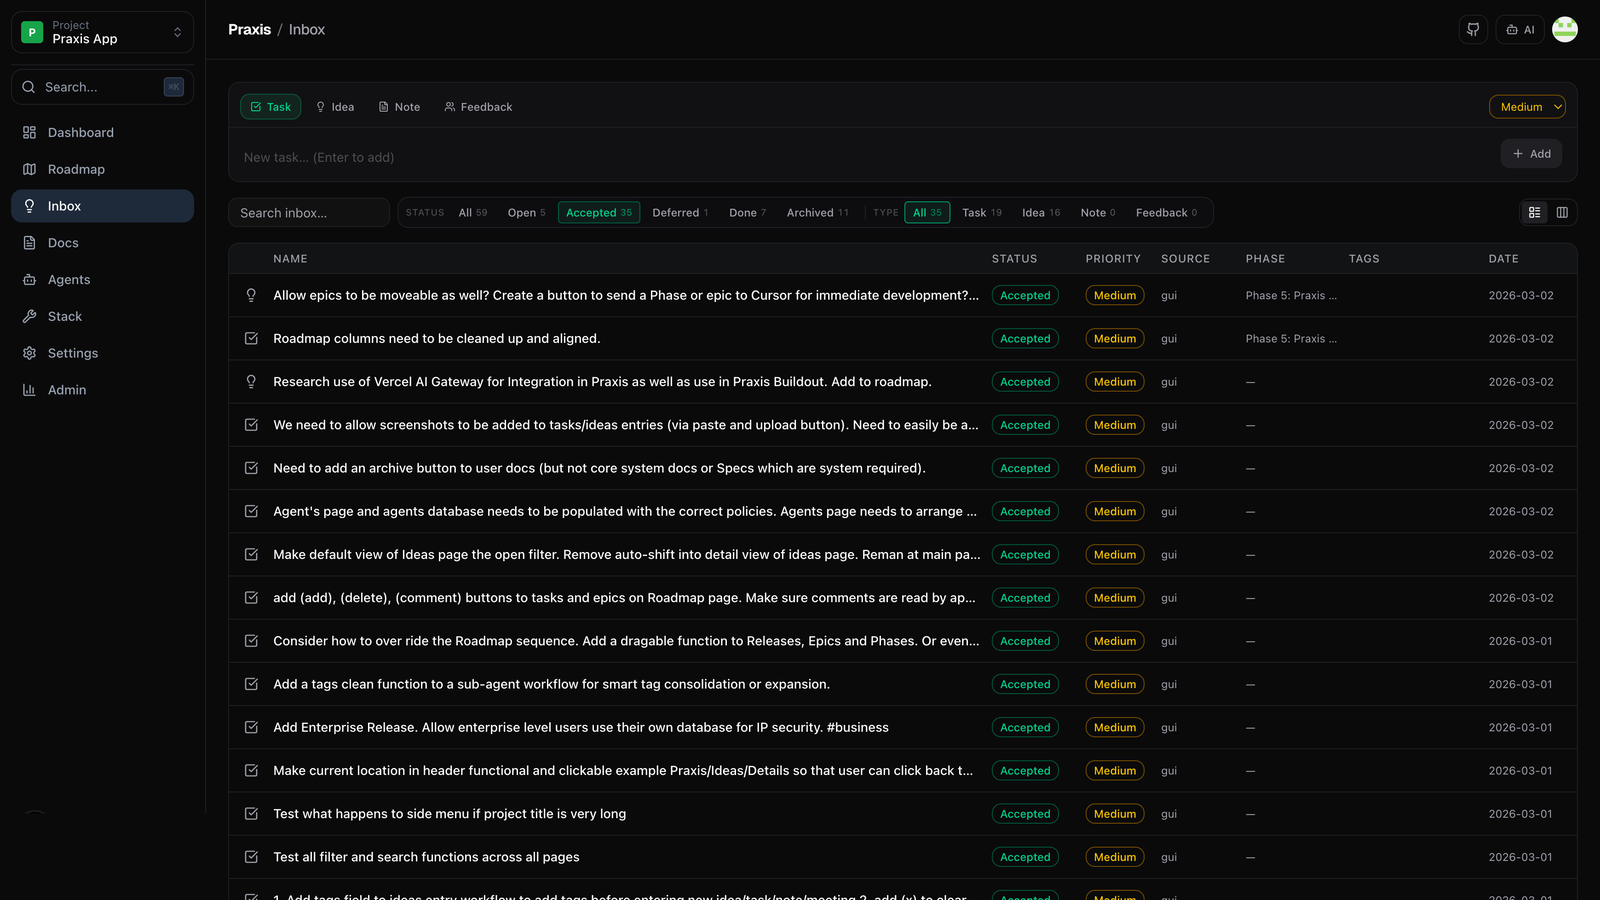Open the Medium priority dropdown
The width and height of the screenshot is (1600, 900).
click(1527, 106)
